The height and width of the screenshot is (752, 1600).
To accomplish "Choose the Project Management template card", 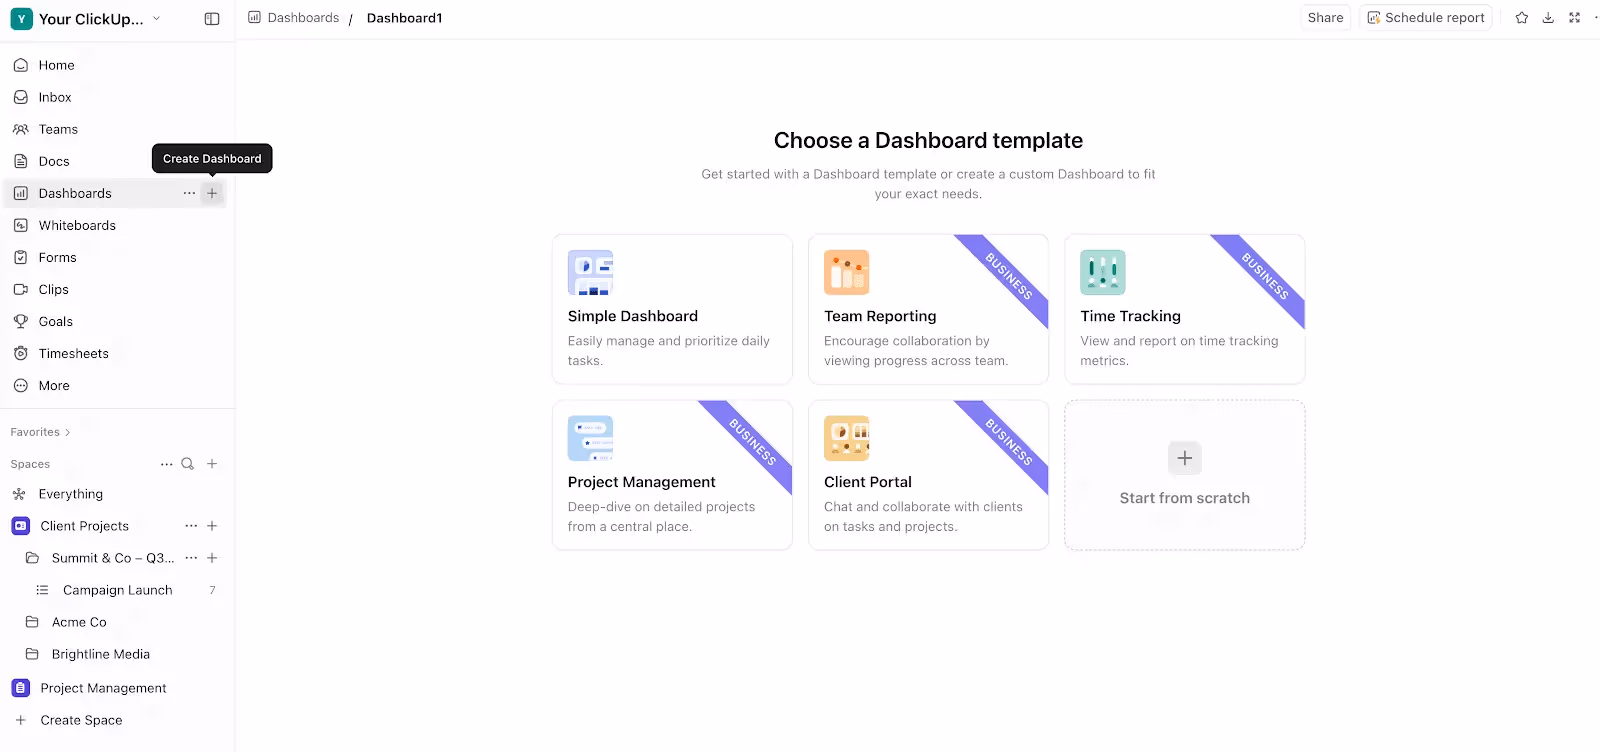I will 672,475.
